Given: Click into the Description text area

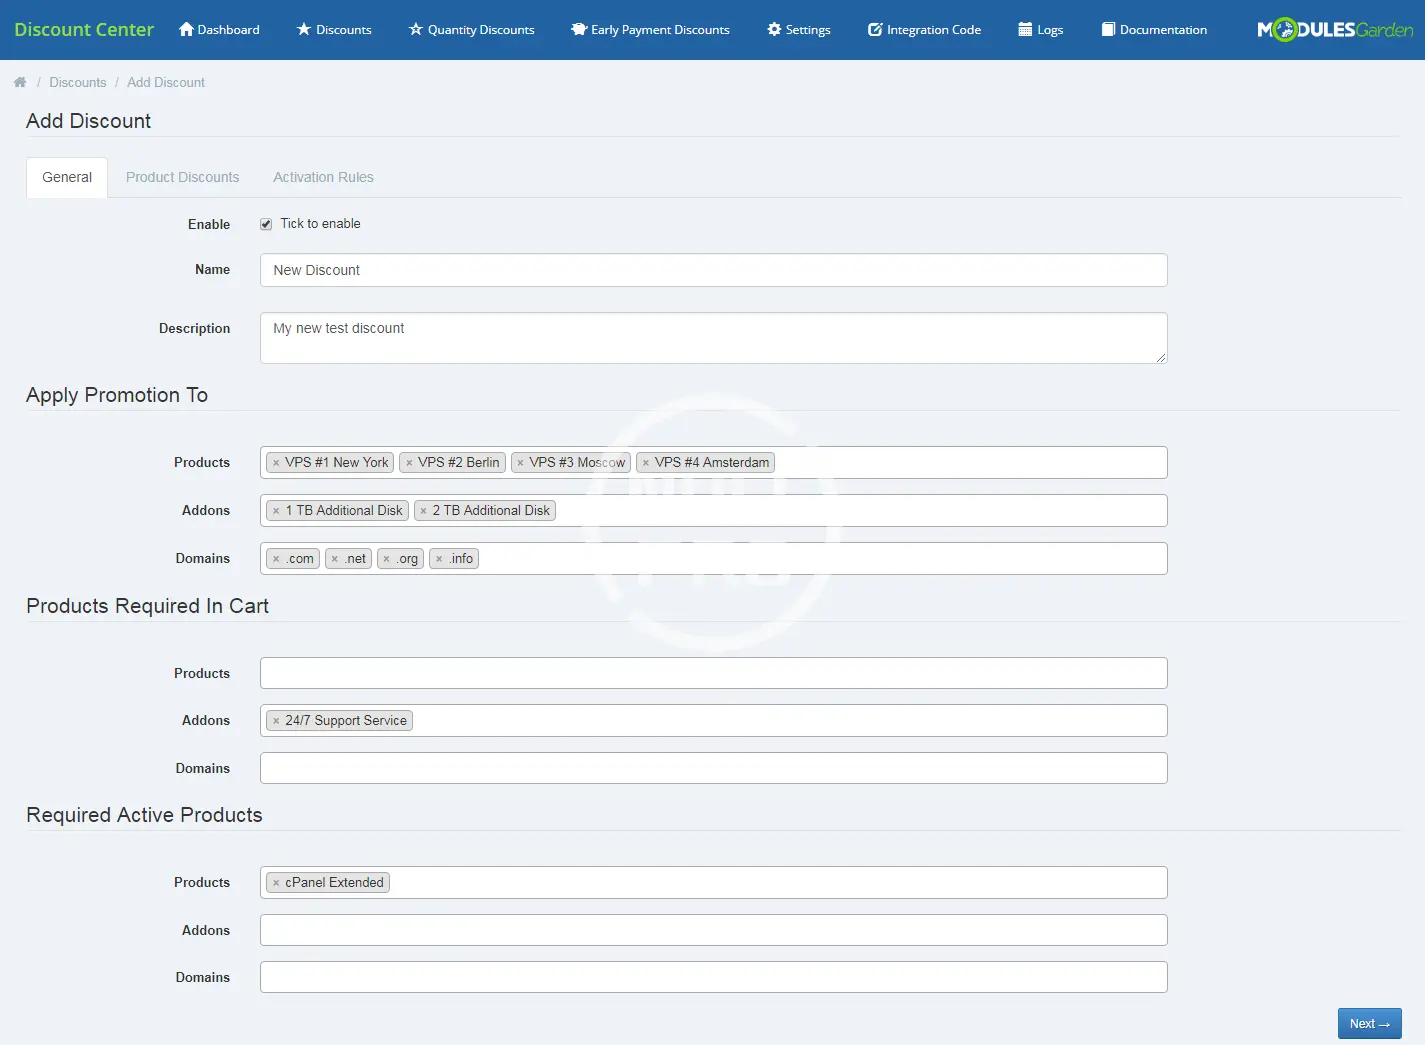Looking at the screenshot, I should click(x=714, y=338).
